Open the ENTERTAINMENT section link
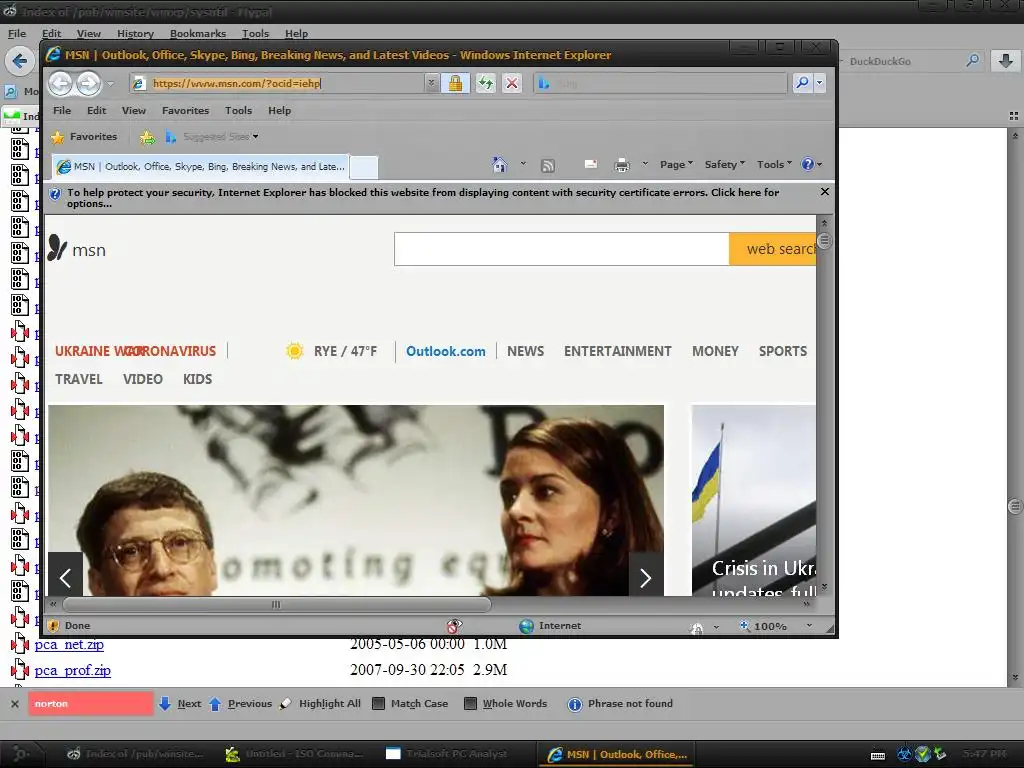 (618, 351)
